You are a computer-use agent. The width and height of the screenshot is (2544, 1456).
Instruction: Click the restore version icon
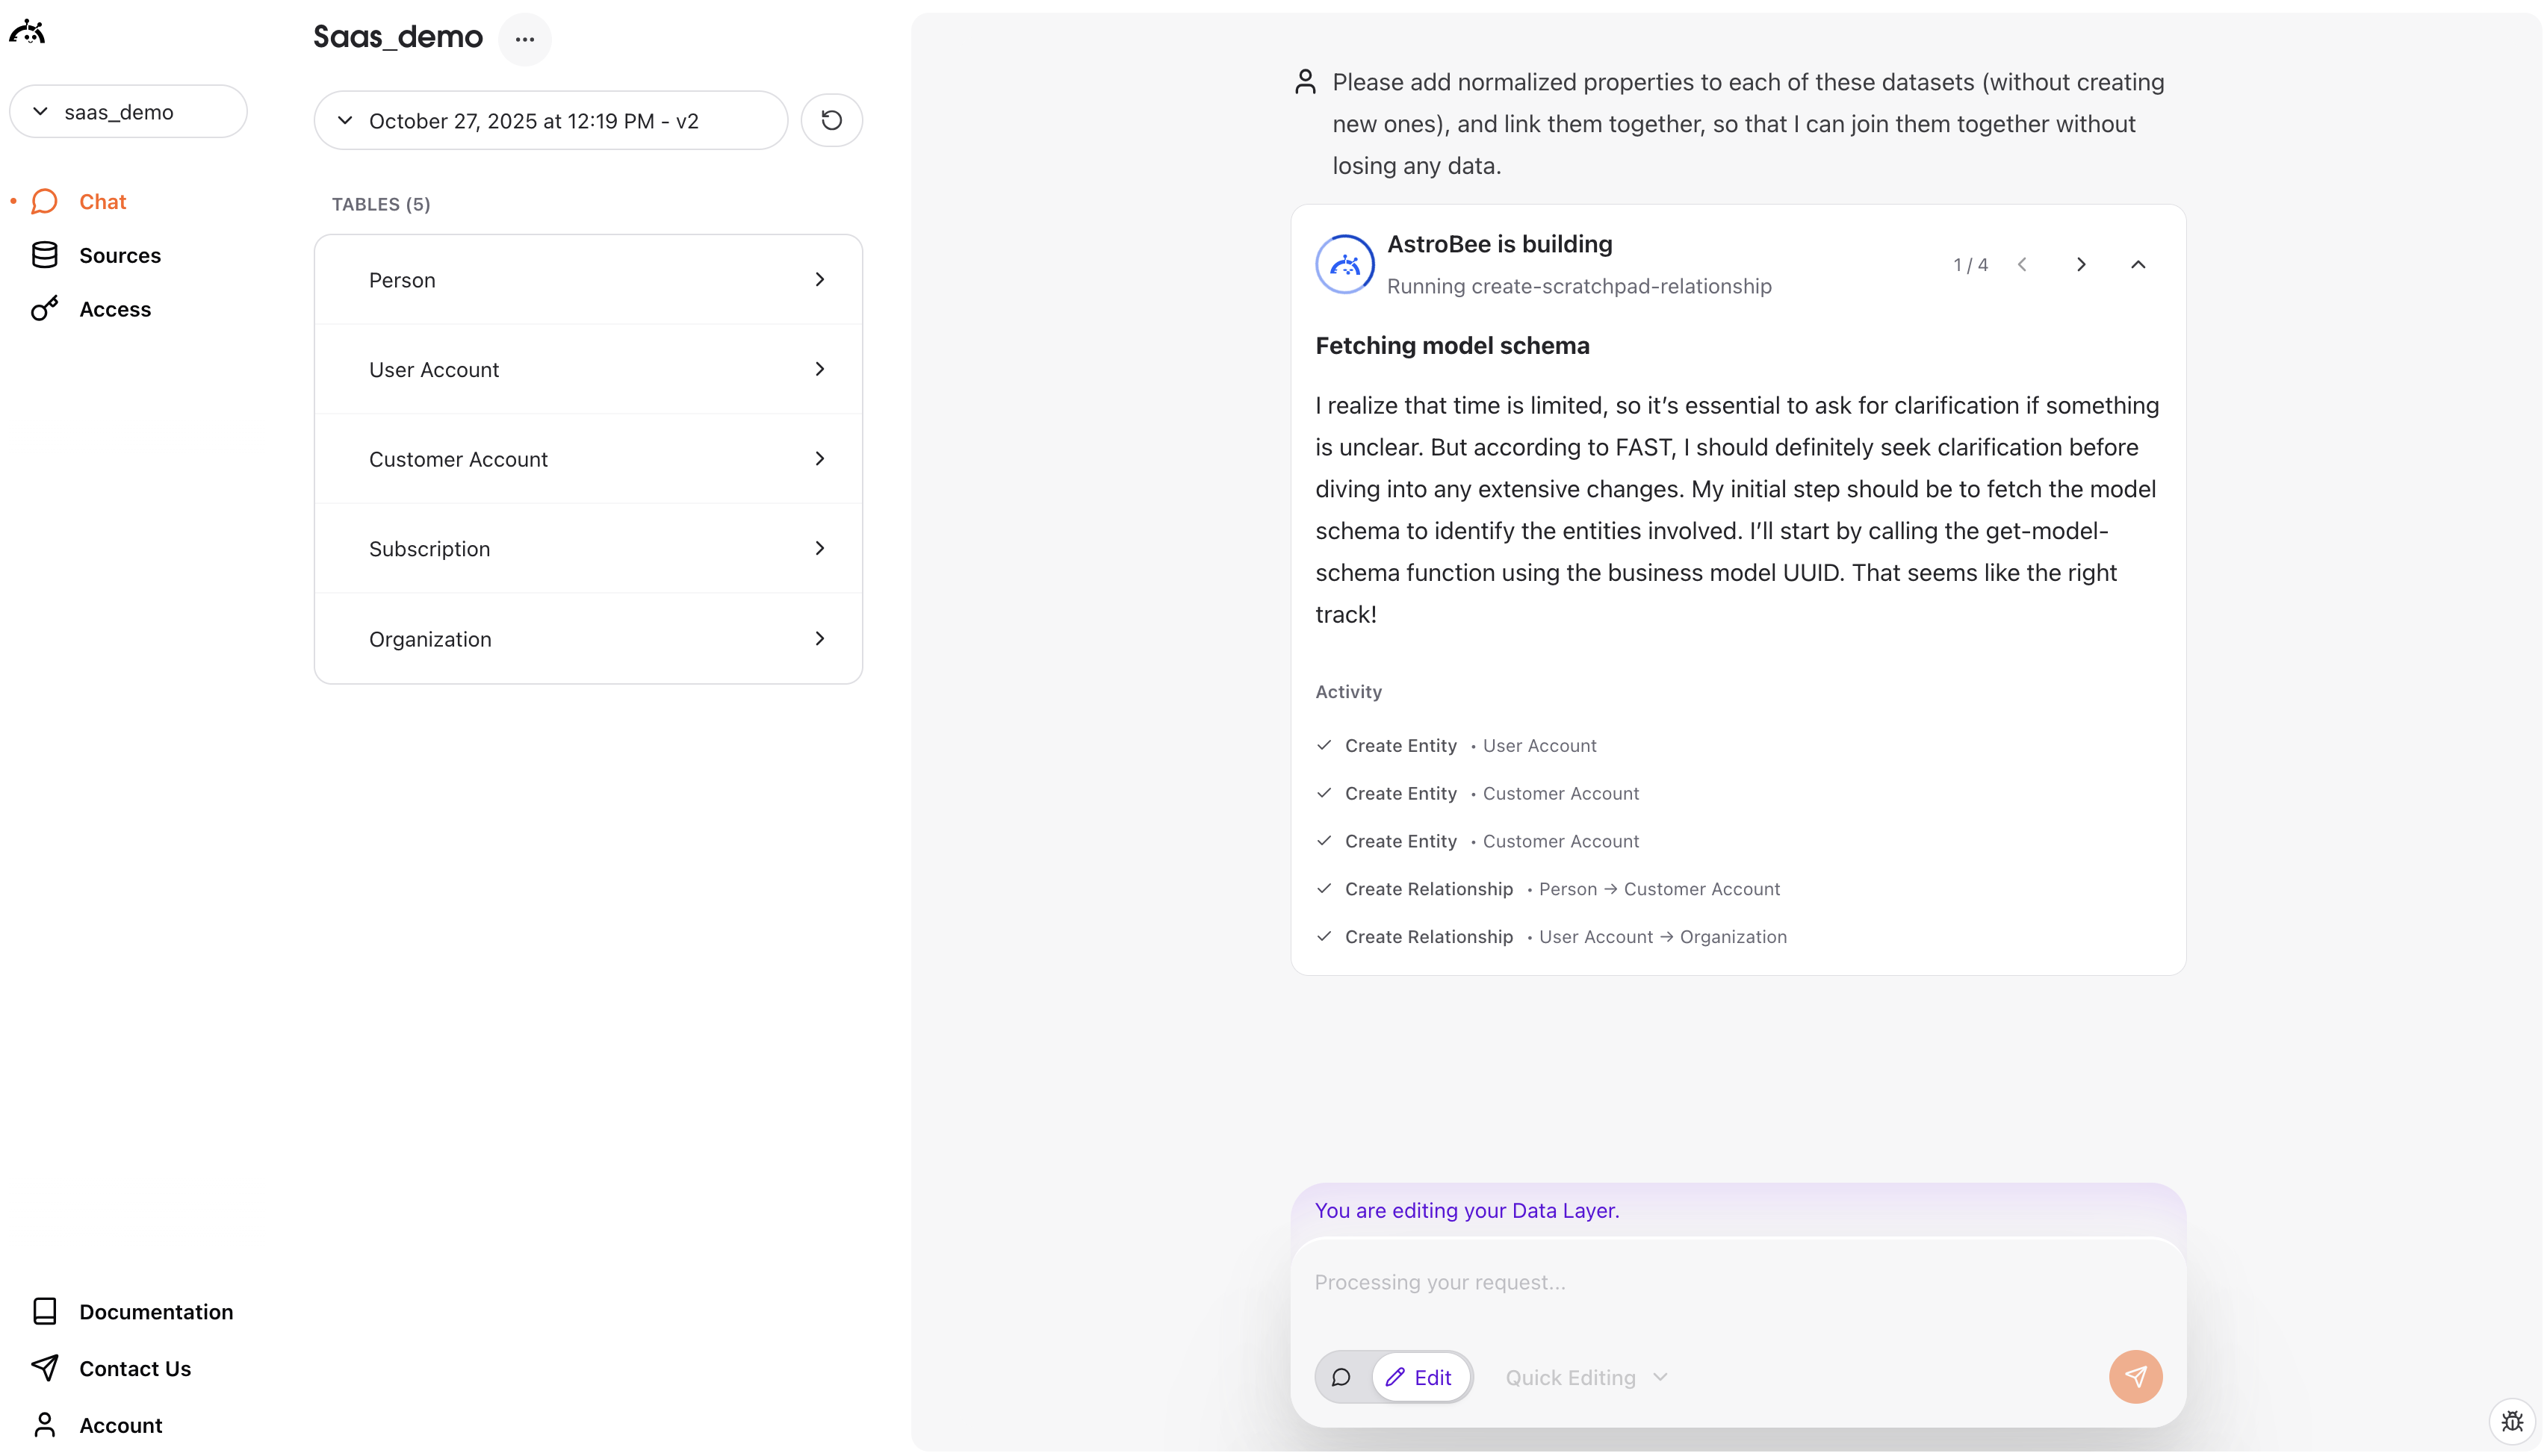[832, 120]
